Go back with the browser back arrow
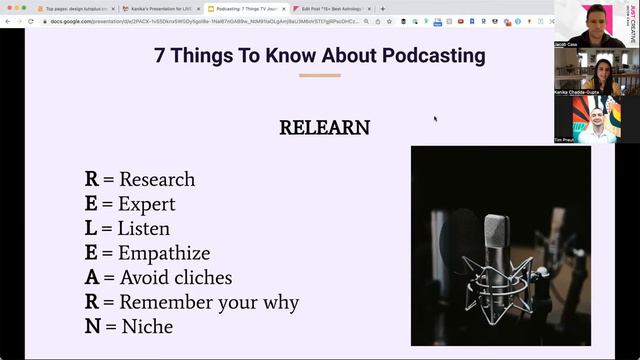Screen dimensions: 640x360 click(x=8, y=21)
